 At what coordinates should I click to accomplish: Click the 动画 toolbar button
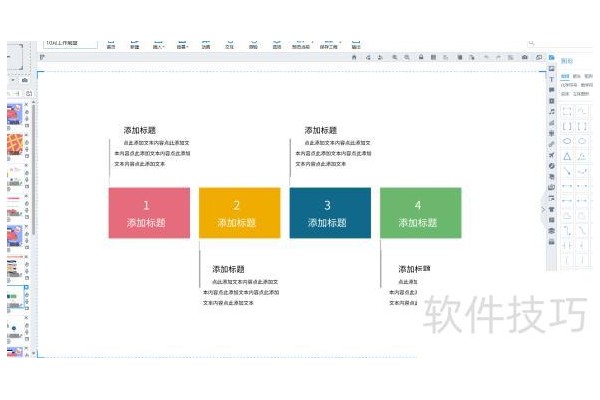[206, 44]
